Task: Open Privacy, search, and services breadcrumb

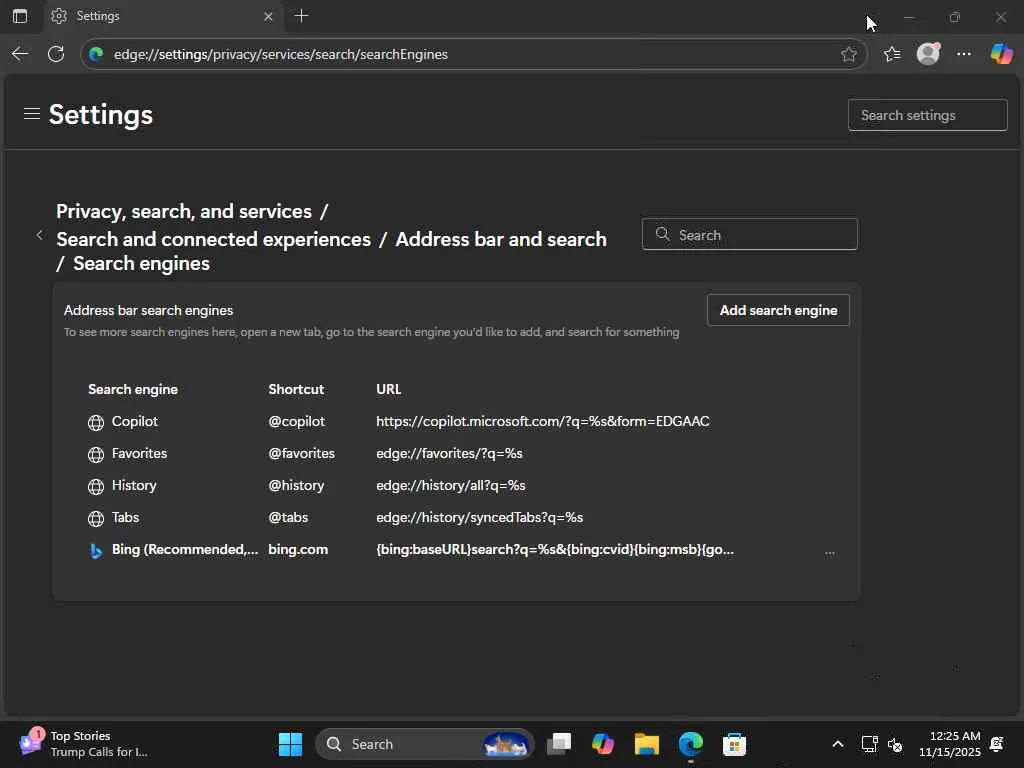Action: coord(184,211)
